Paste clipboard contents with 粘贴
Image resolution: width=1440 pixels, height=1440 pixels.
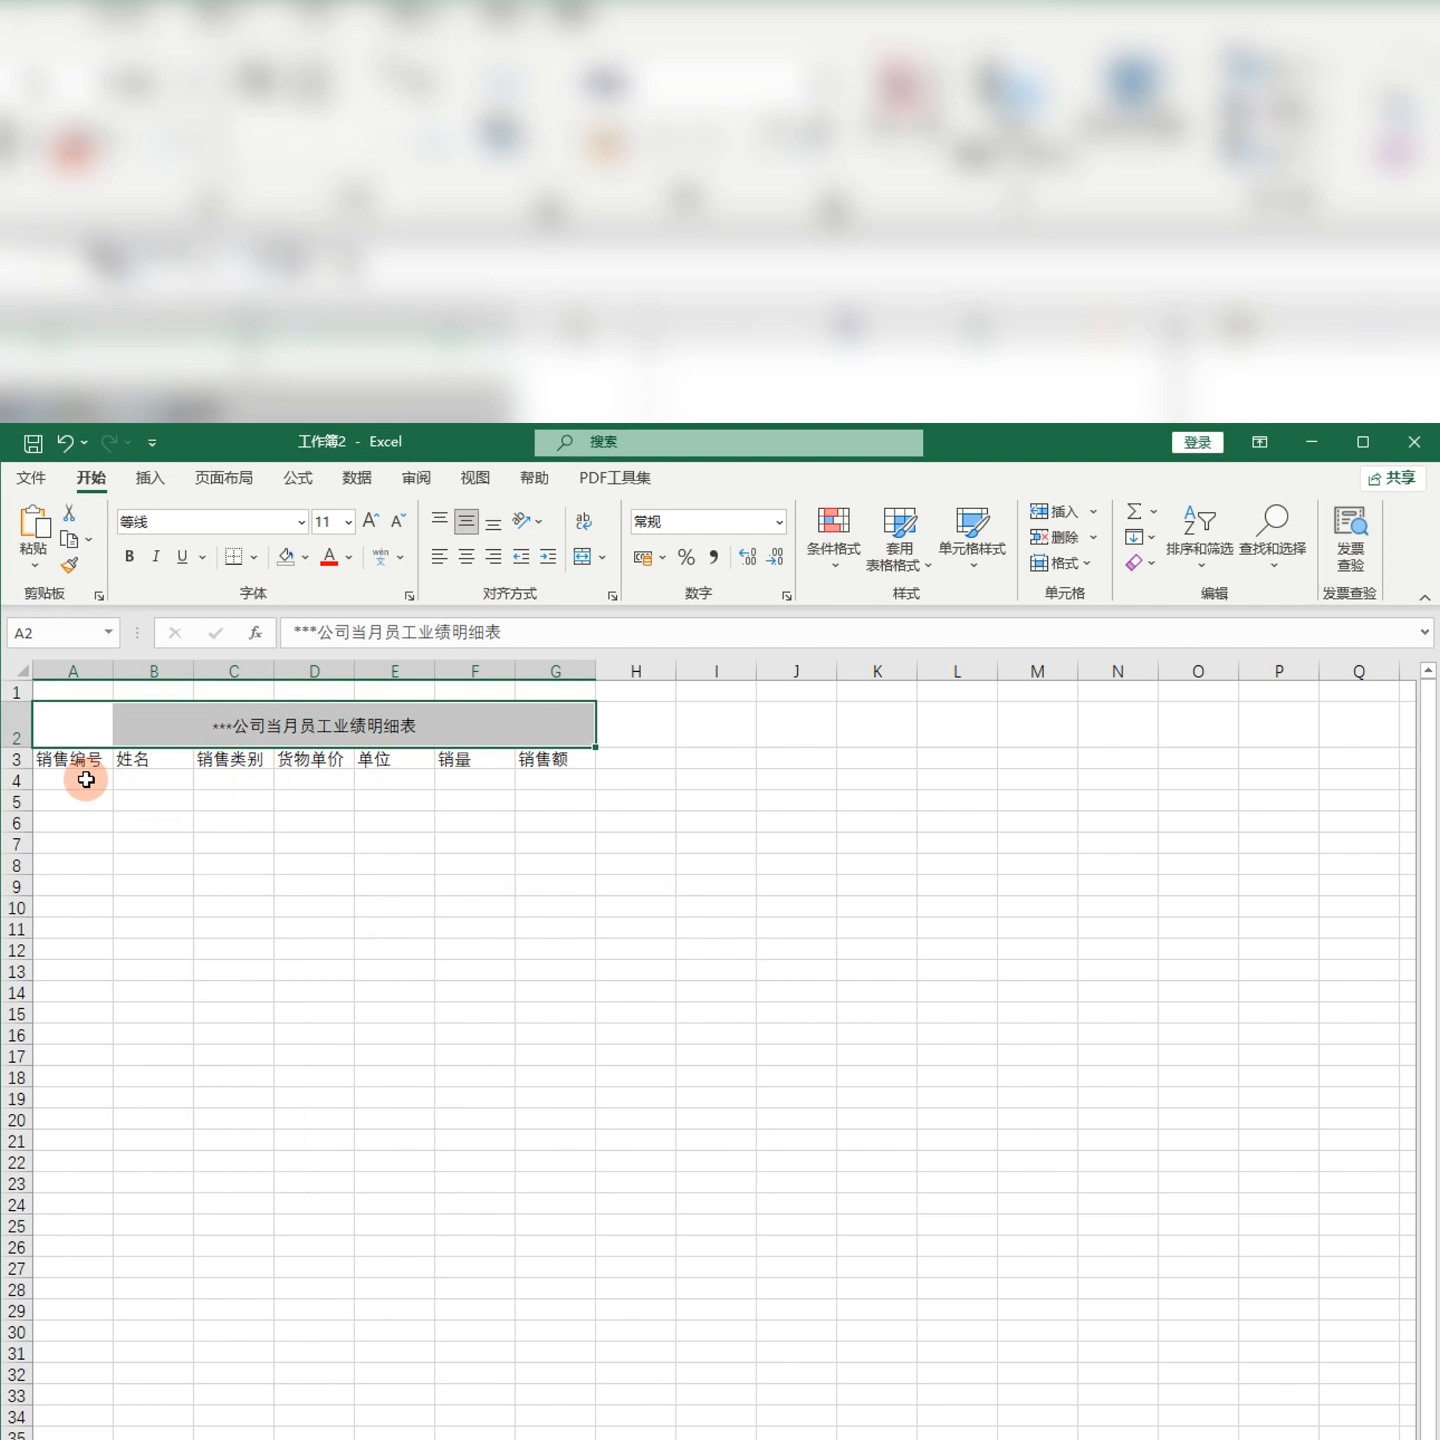coord(33,535)
